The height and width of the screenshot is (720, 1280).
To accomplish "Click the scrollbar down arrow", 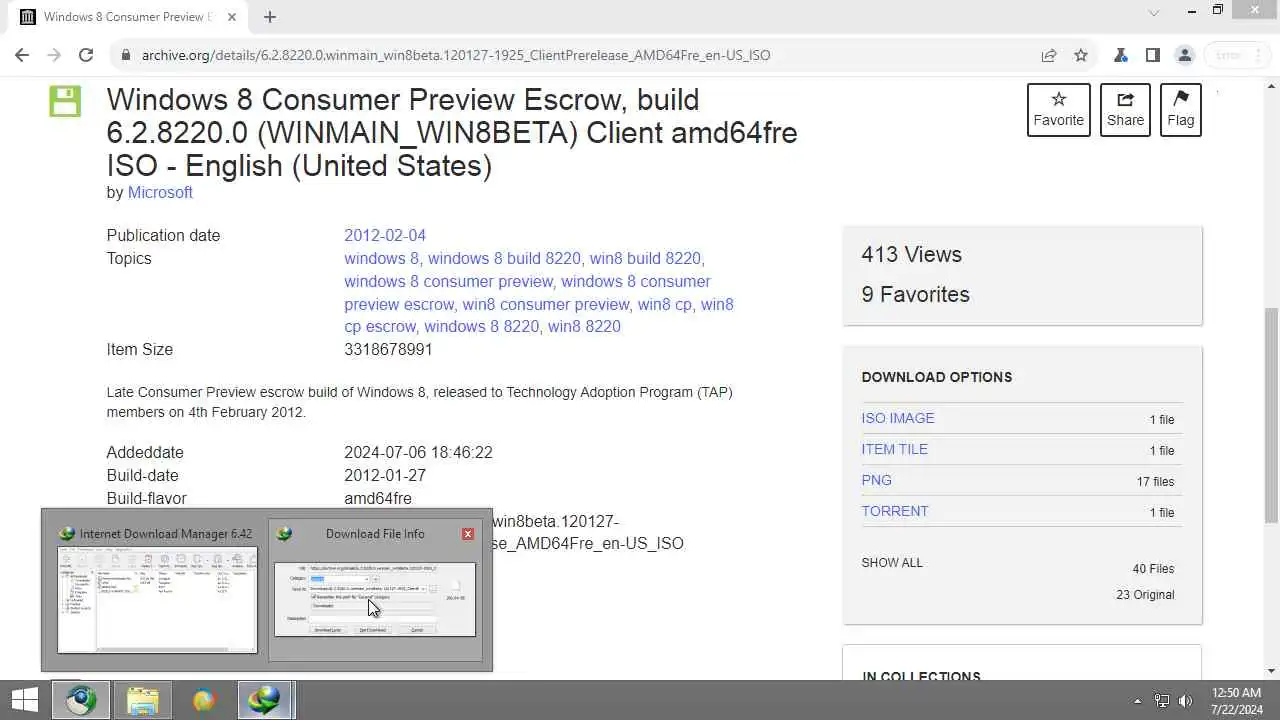I will pos(1271,671).
